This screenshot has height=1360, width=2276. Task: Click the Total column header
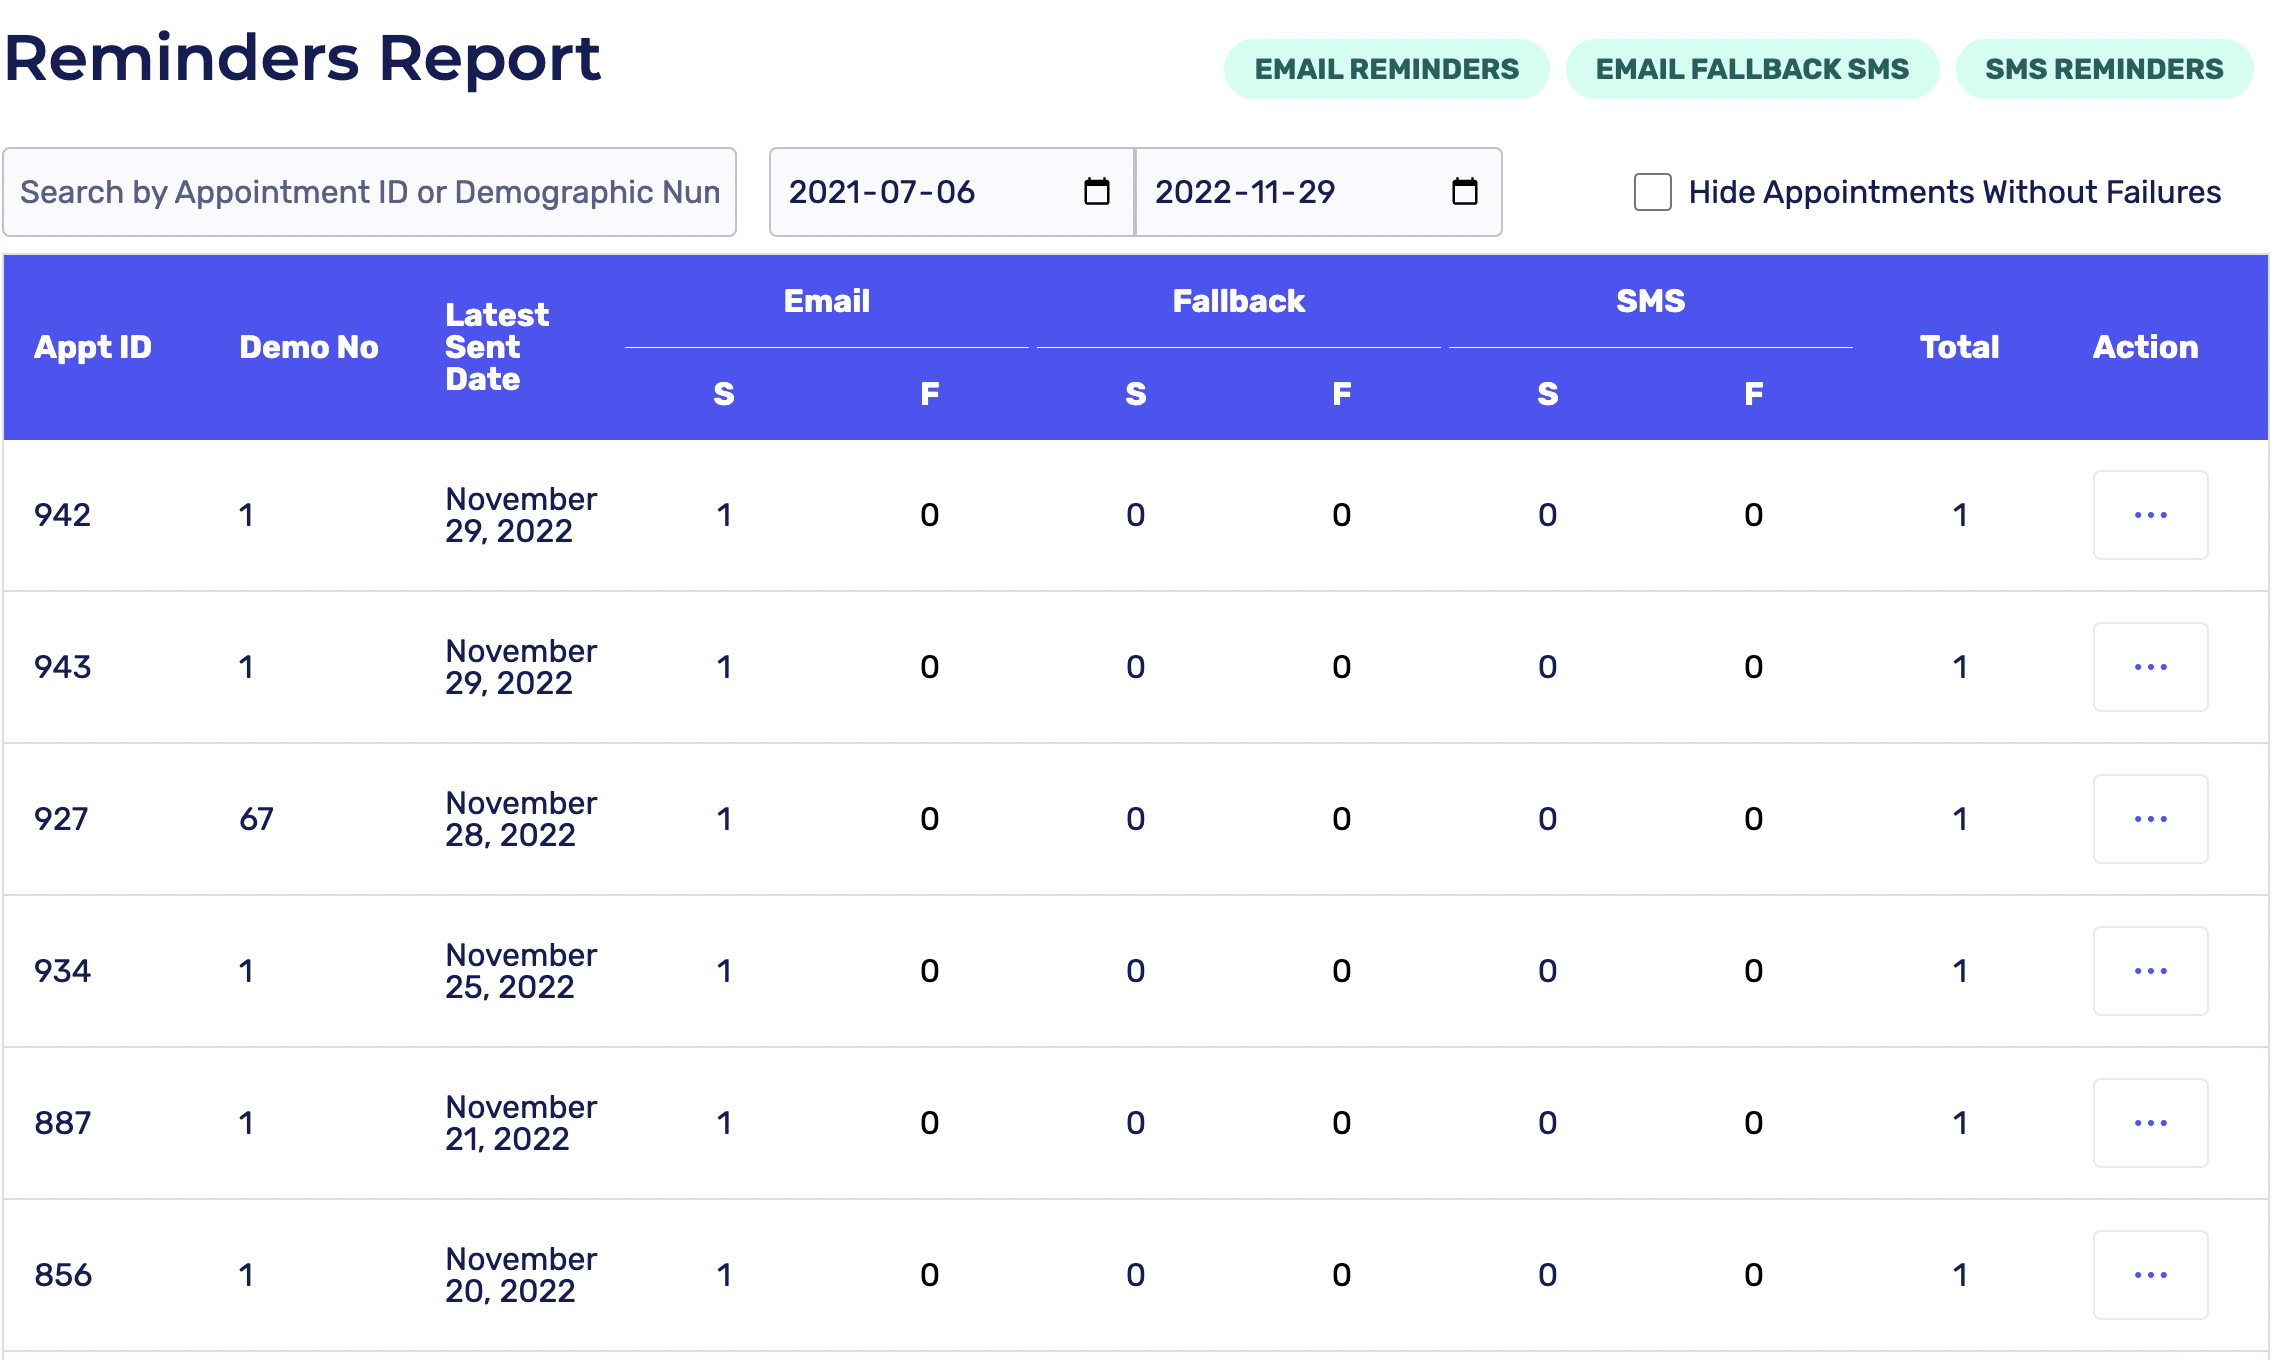pyautogui.click(x=1958, y=347)
